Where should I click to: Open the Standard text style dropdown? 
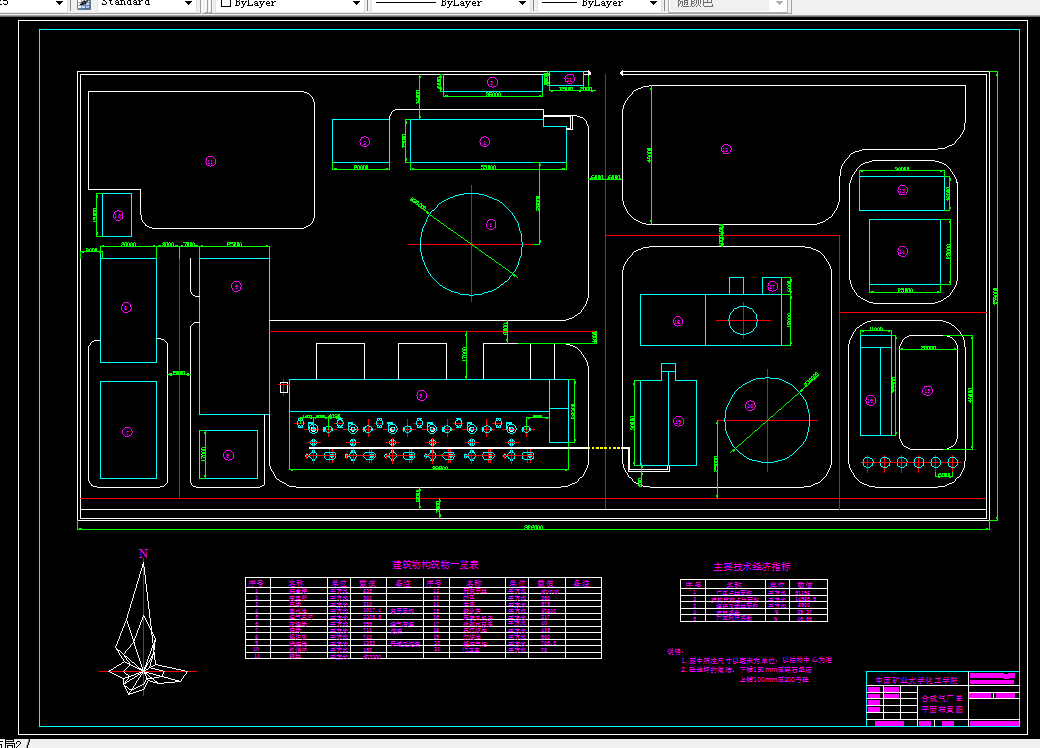pyautogui.click(x=145, y=4)
